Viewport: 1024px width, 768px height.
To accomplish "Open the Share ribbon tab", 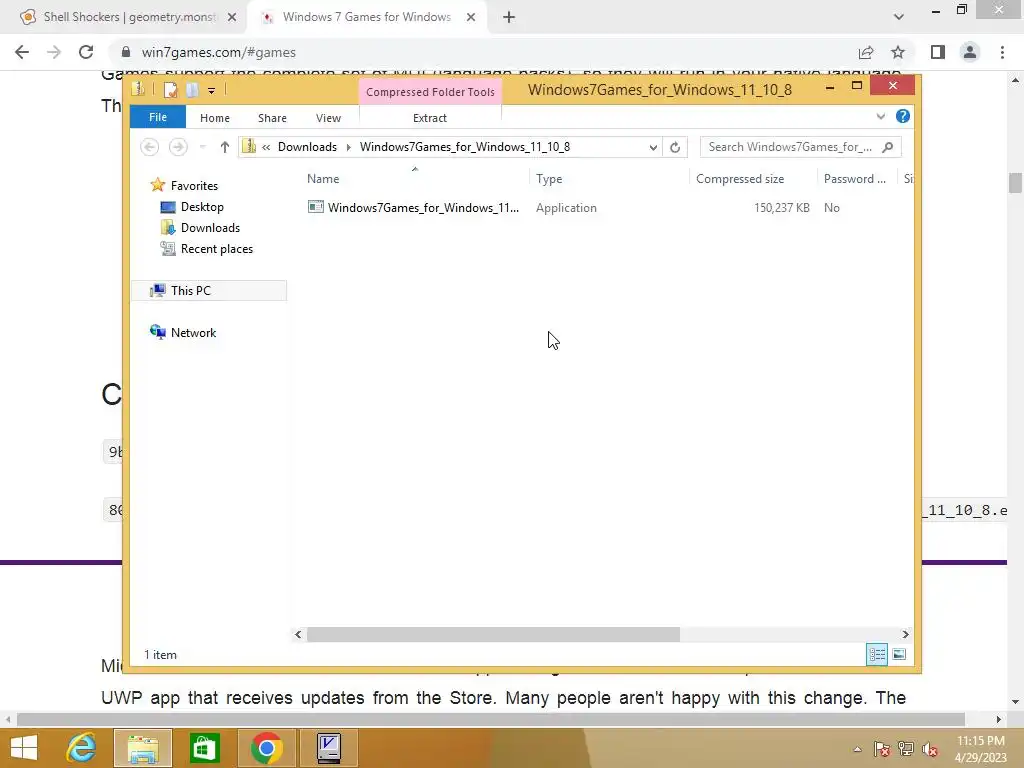I will [x=272, y=118].
